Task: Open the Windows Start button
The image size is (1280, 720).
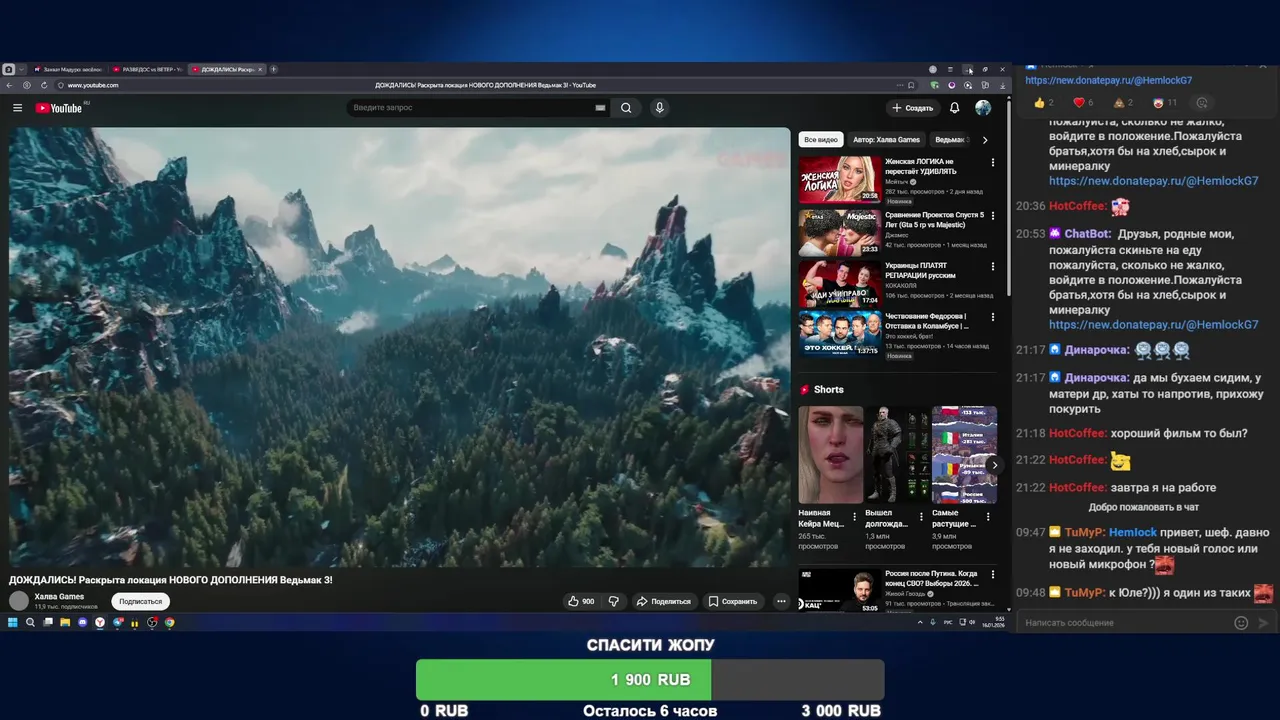Action: point(13,622)
